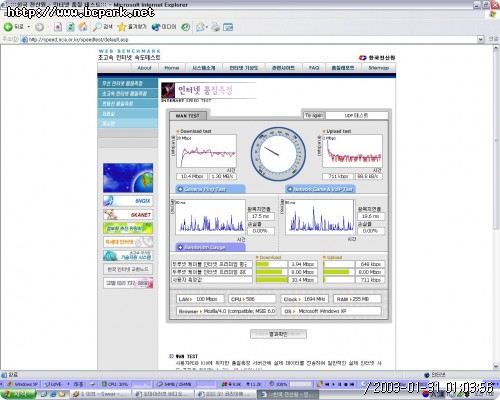
Task: Expand the Bandwidth Gauge section
Action: pyautogui.click(x=210, y=247)
